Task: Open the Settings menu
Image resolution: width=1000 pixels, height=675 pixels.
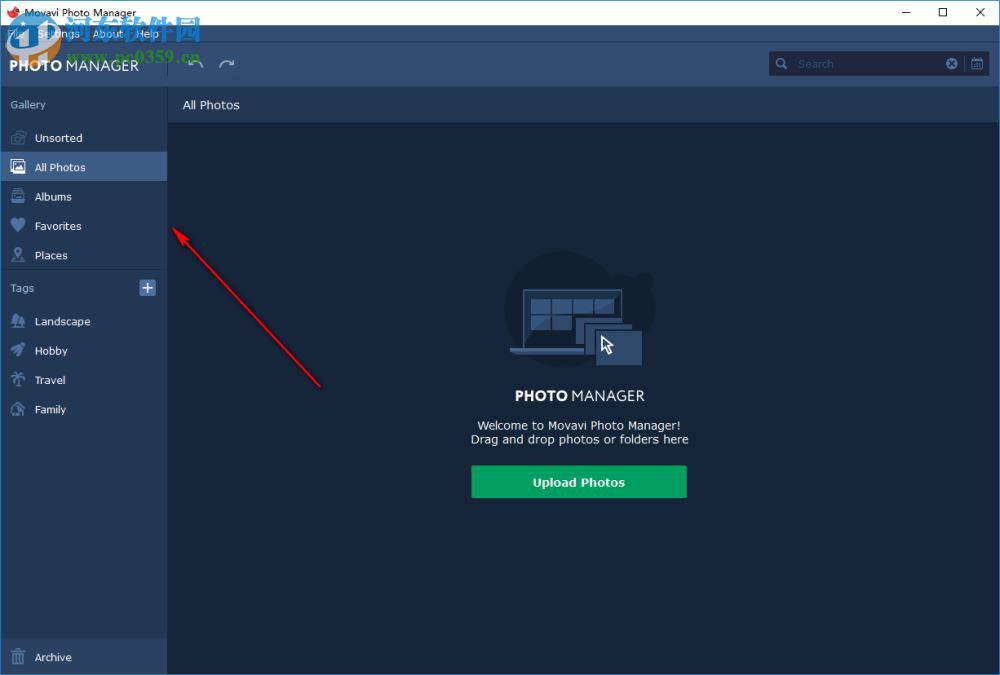Action: pos(58,34)
